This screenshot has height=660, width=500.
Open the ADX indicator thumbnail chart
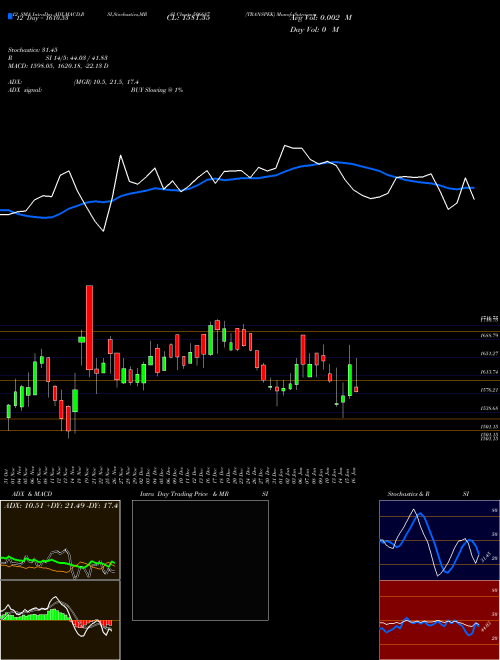coord(60,540)
